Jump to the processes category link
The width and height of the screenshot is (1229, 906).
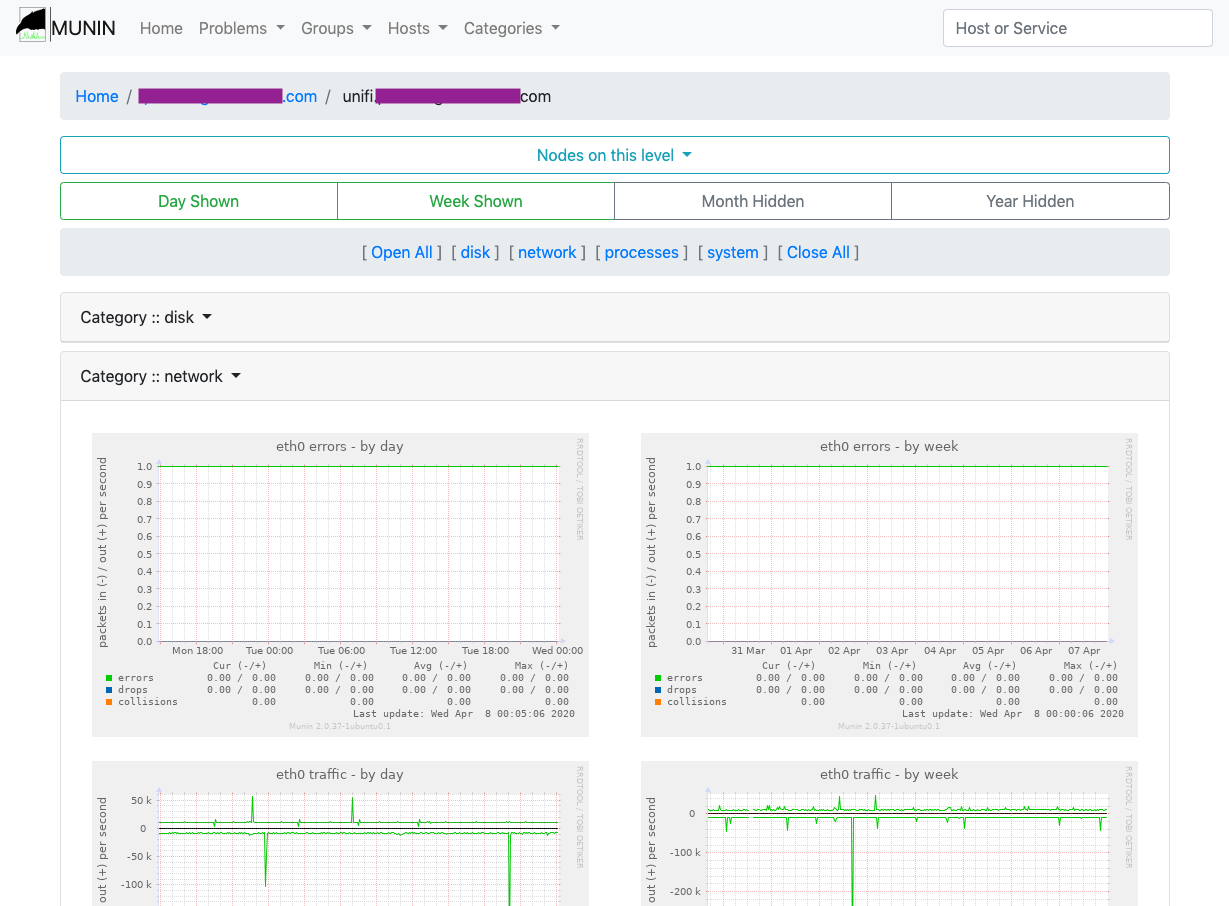click(641, 252)
